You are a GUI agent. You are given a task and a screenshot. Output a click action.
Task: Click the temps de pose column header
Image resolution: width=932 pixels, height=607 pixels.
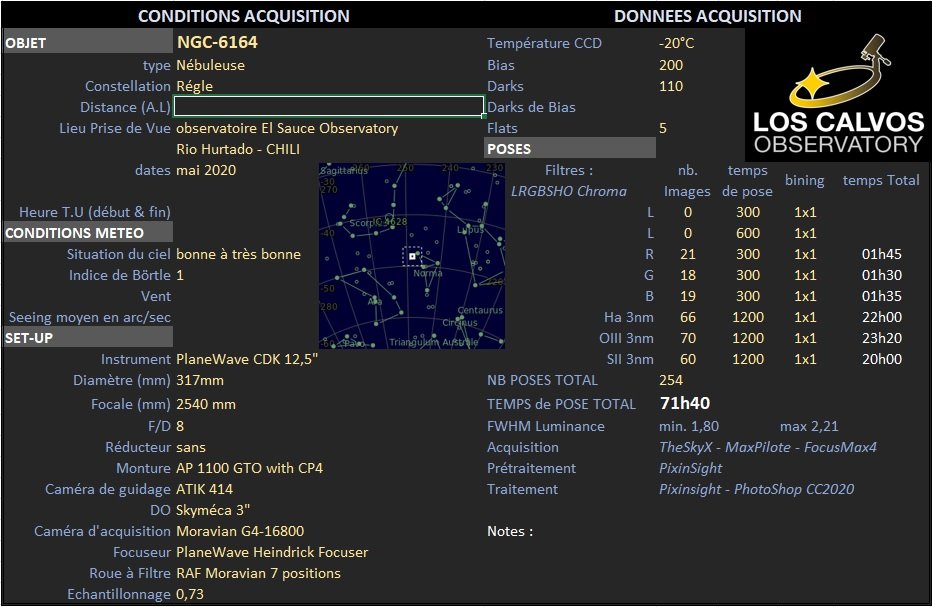pyautogui.click(x=748, y=181)
